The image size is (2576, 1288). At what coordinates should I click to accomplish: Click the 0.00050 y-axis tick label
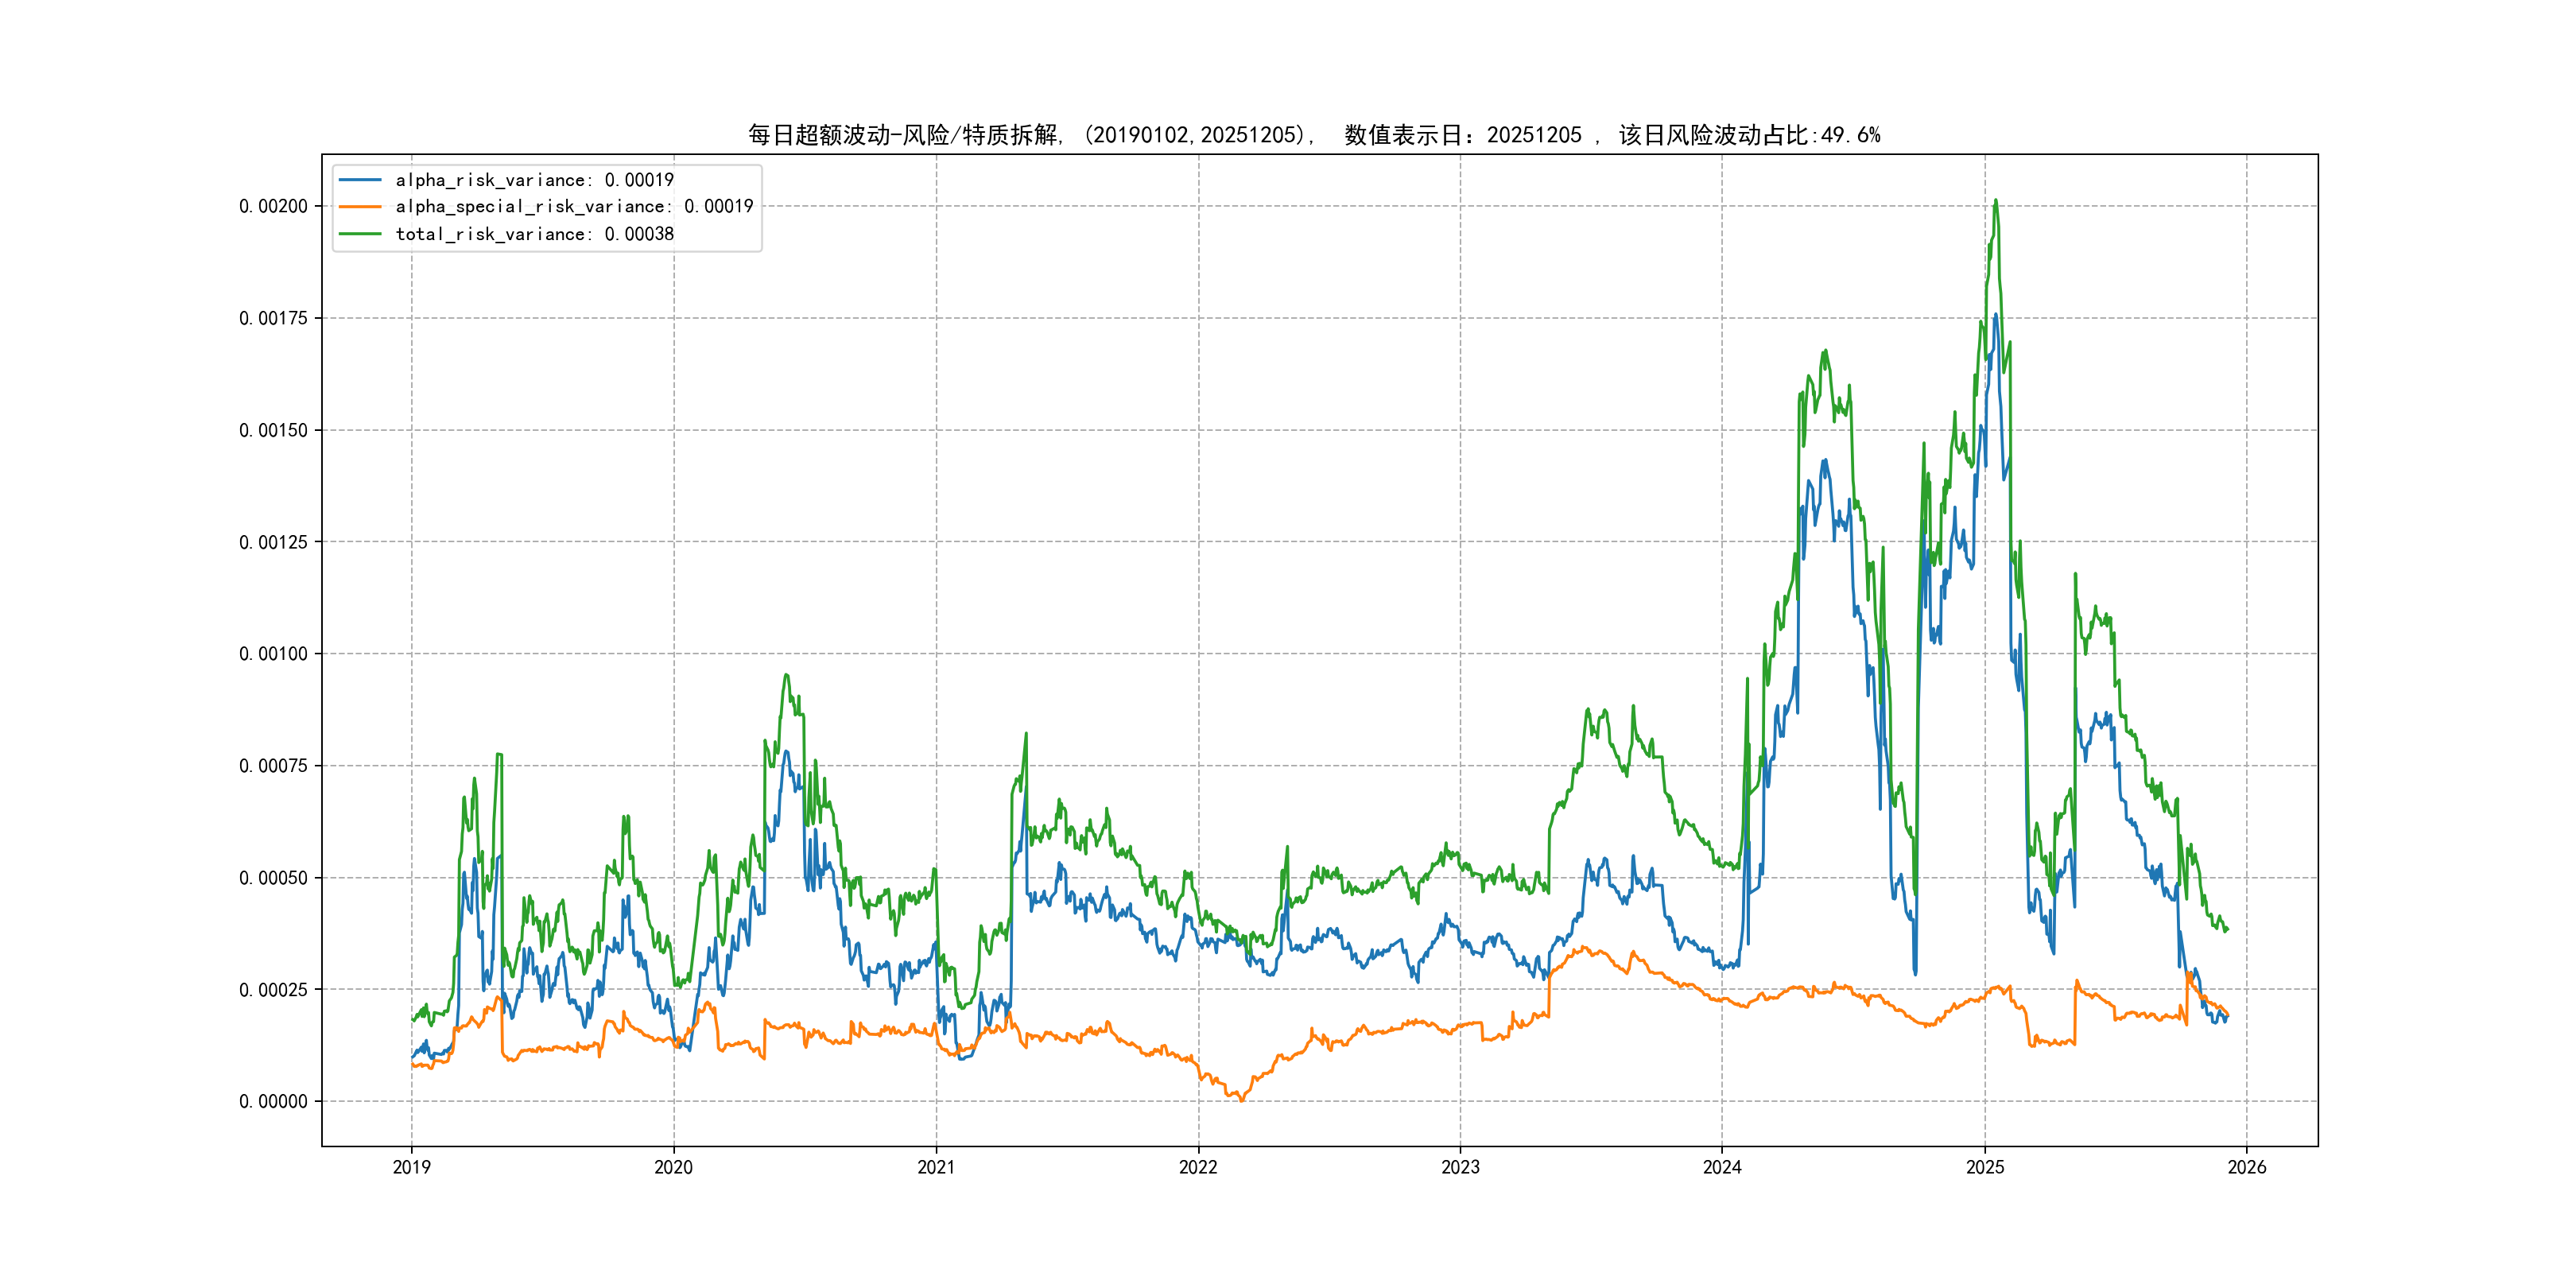tap(273, 878)
